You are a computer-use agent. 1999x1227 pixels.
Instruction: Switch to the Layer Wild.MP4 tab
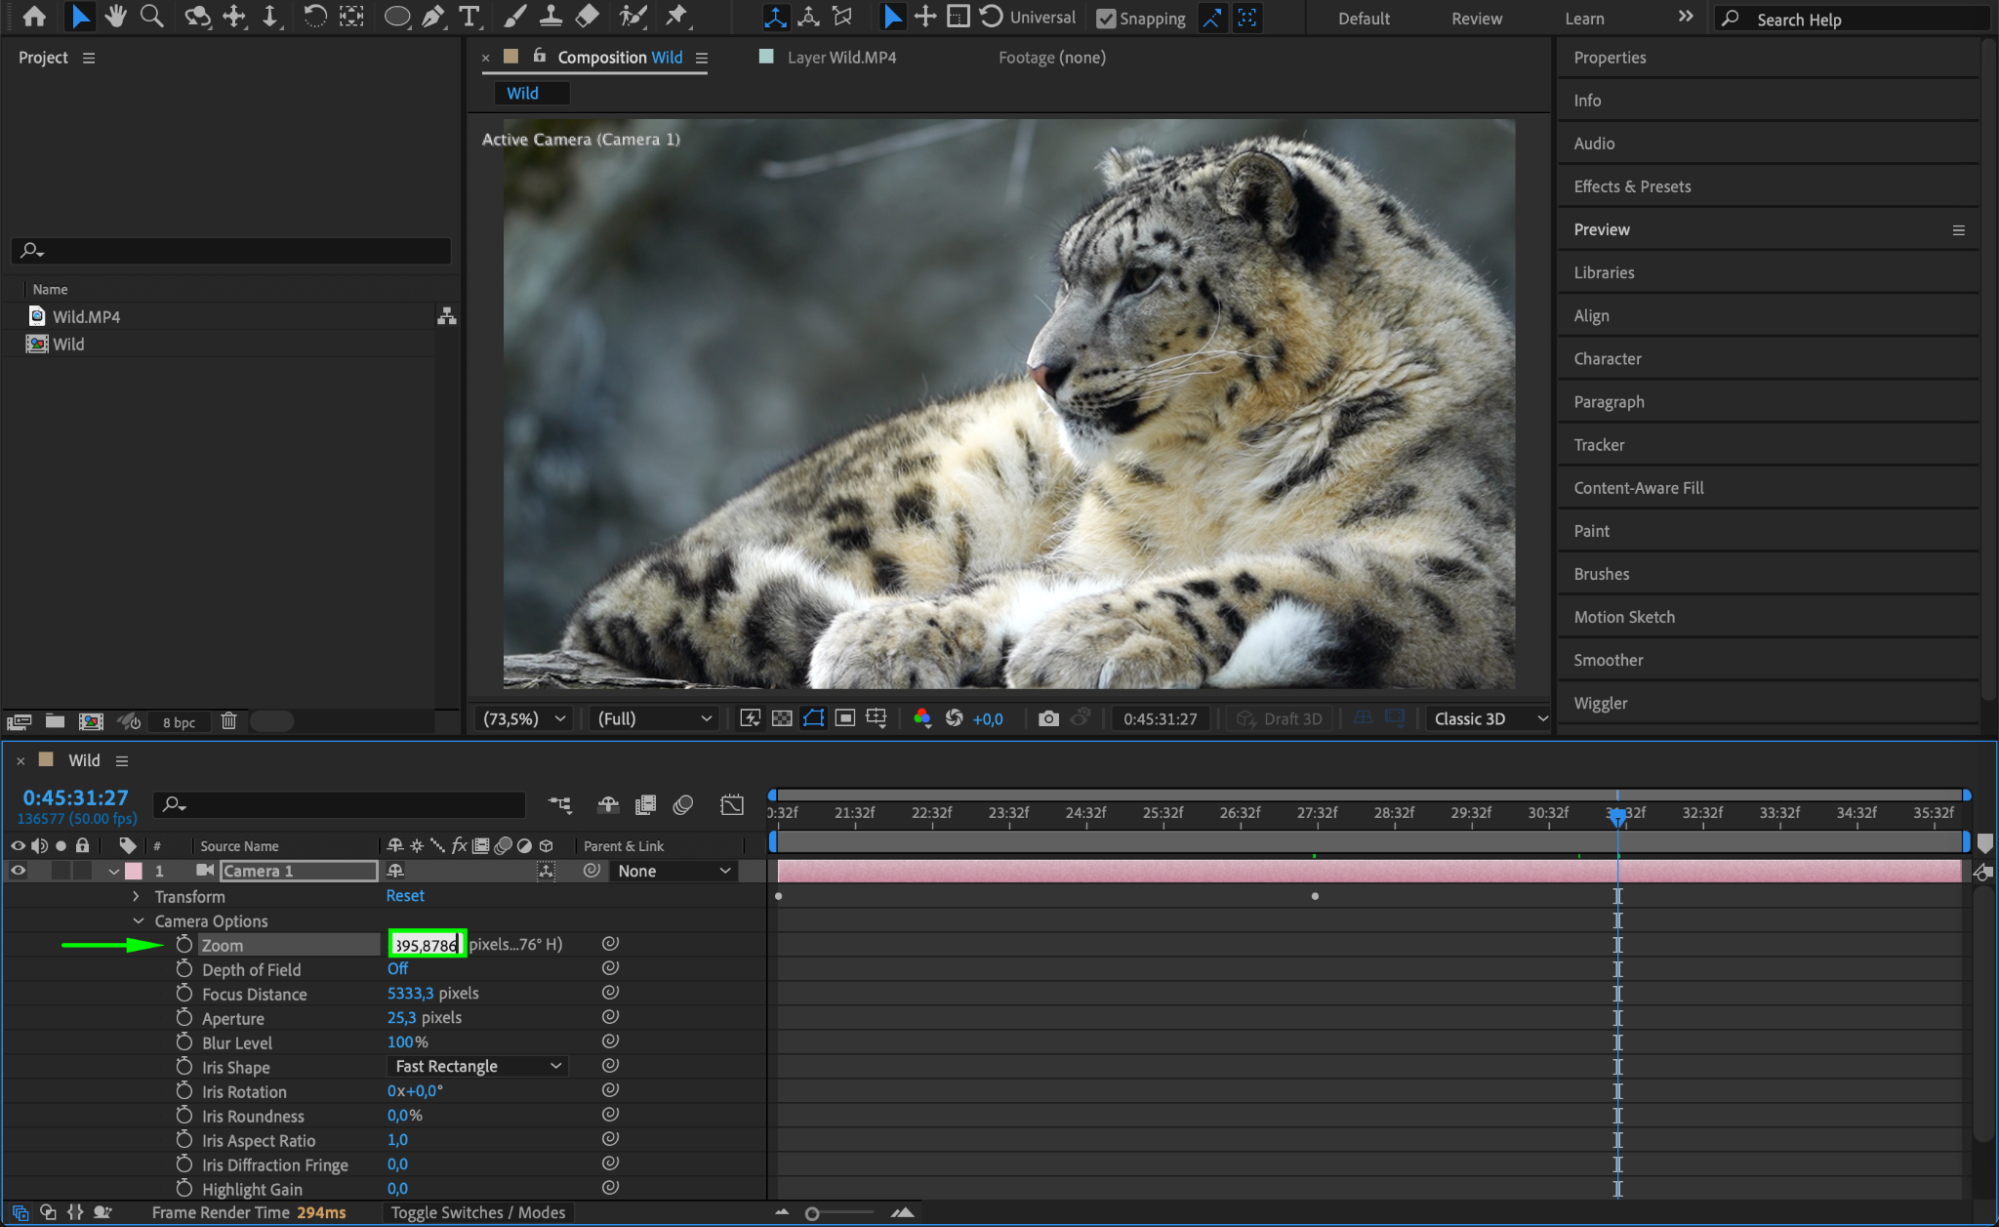tap(840, 57)
